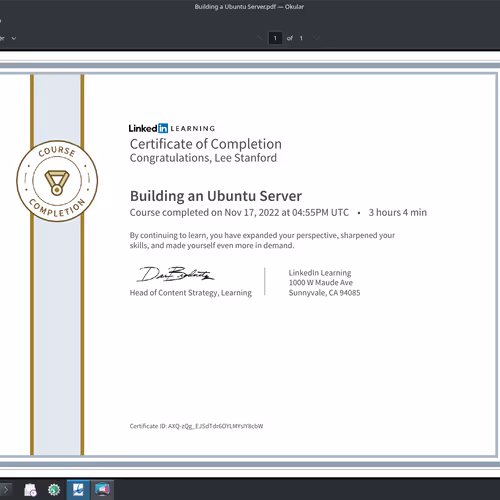500x500 pixels.
Task: Click the 'Building an Ubuntu Server' heading
Action: (216, 196)
